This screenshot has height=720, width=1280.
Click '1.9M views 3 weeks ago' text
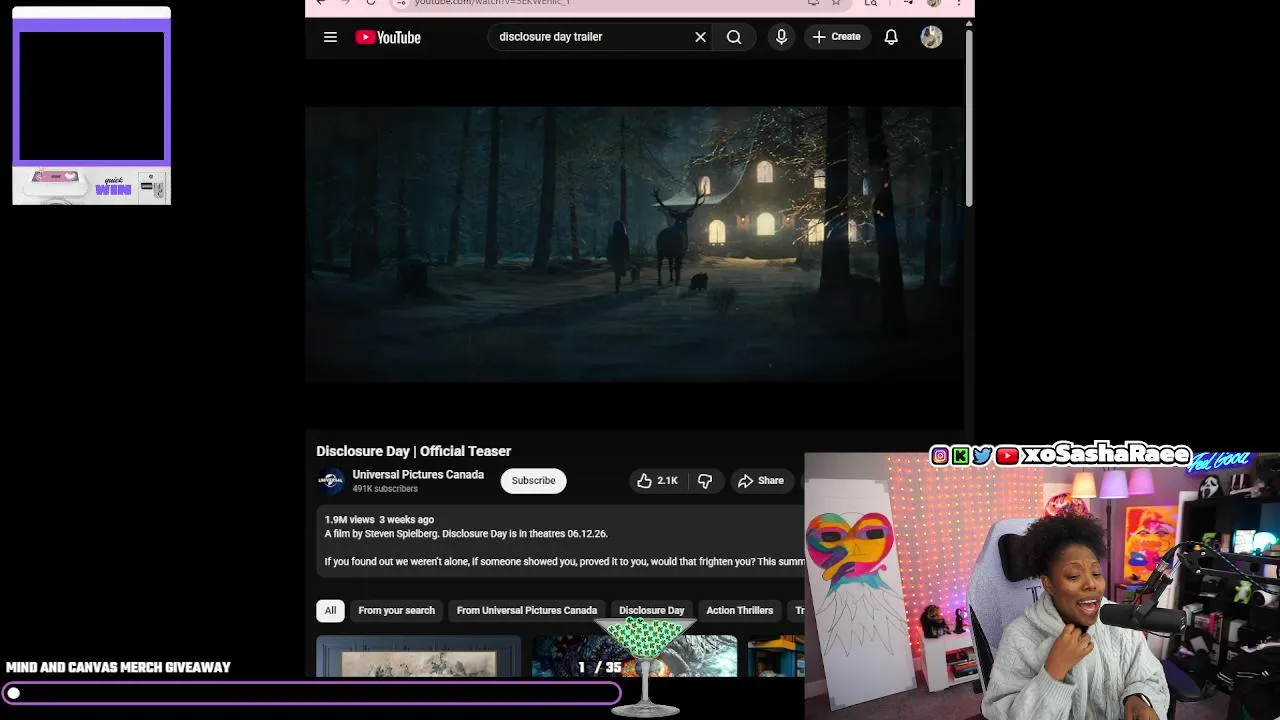[x=379, y=520]
